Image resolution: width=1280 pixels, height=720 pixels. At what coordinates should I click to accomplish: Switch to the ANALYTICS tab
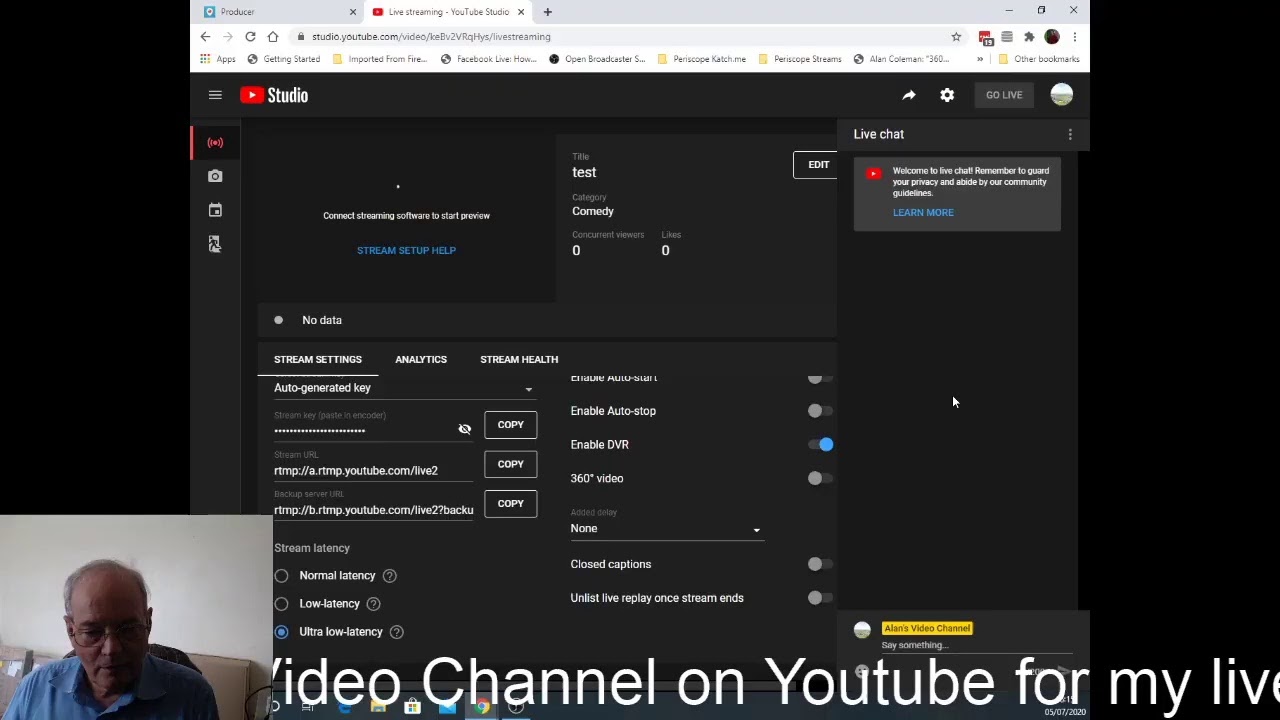click(x=421, y=359)
